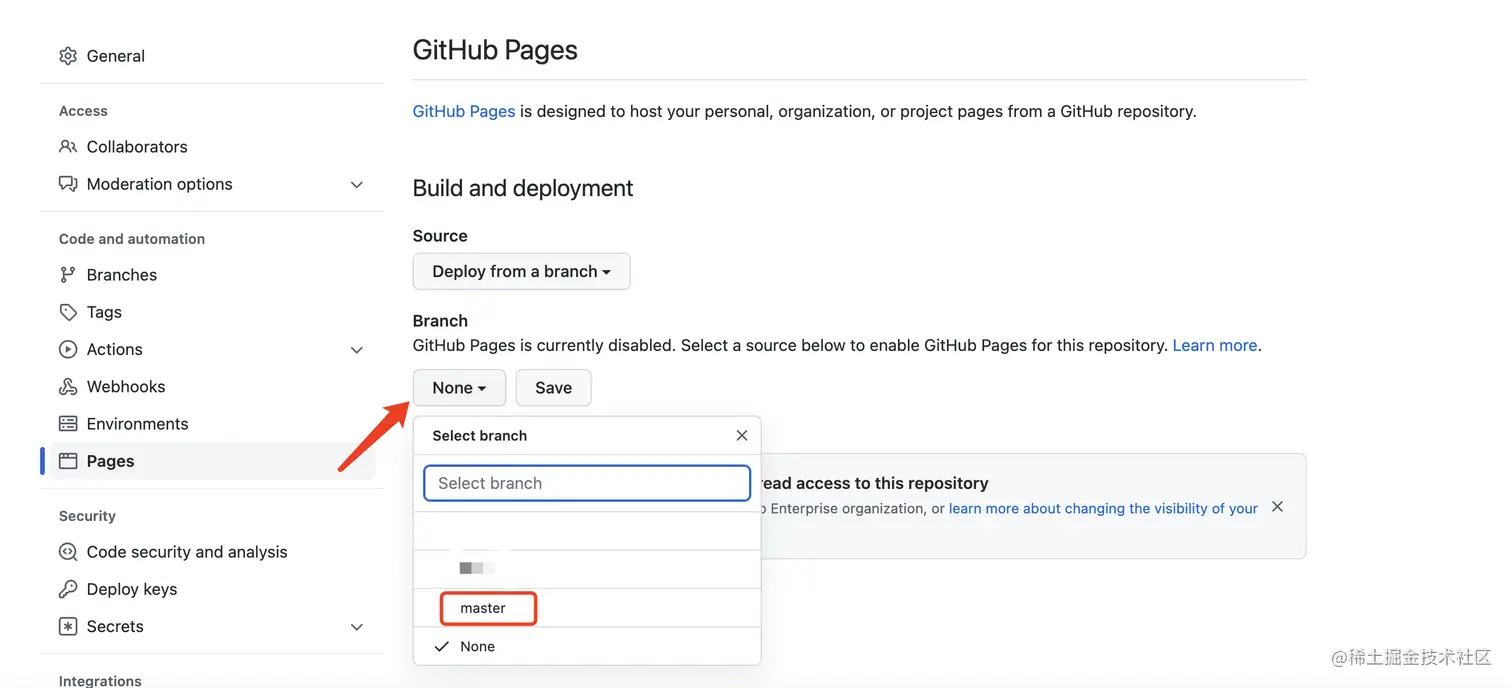The image size is (1512, 688).
Task: Expand the Actions sidebar section
Action: (x=357, y=350)
